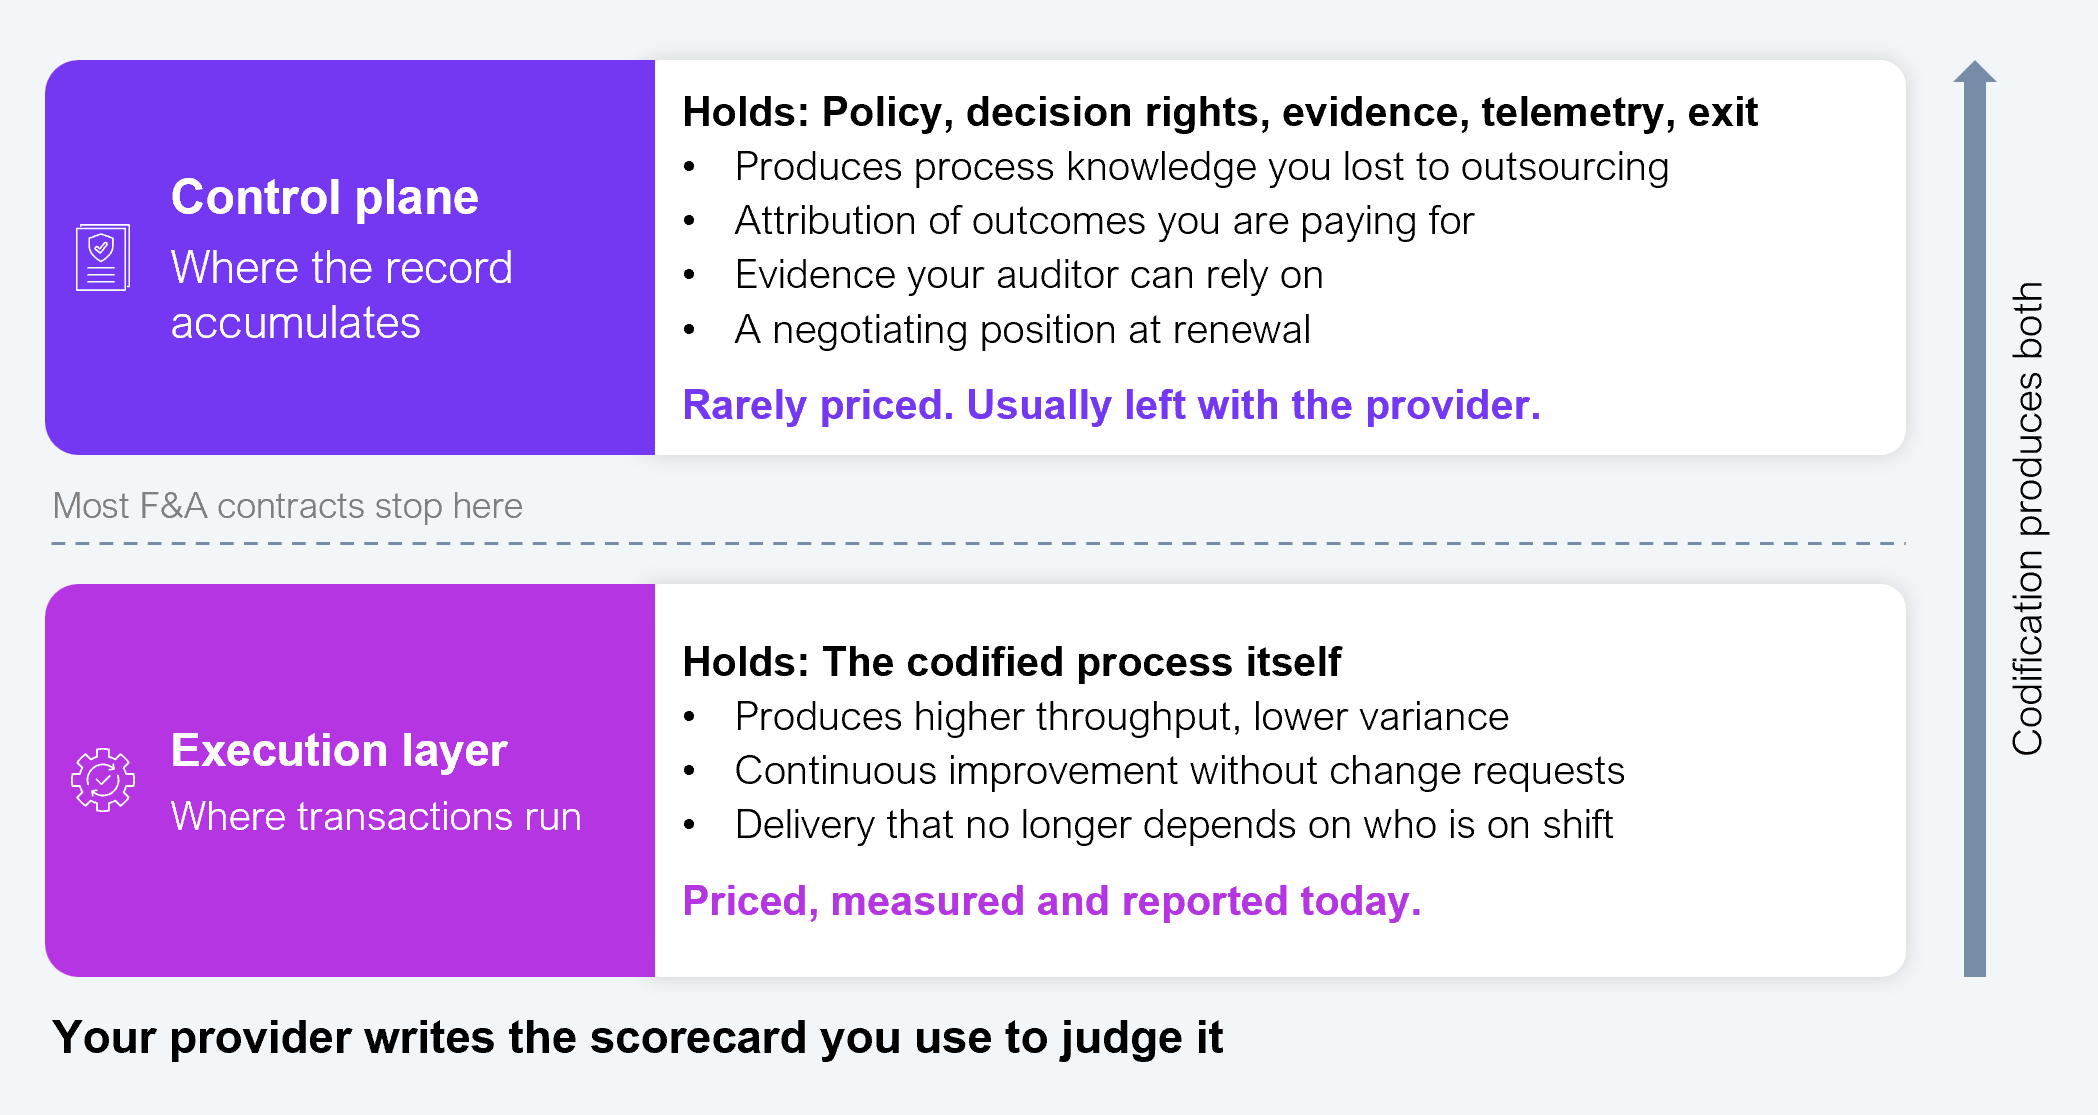Click the upward arrow head of the Codification bar
2098x1115 pixels.
coord(1975,72)
